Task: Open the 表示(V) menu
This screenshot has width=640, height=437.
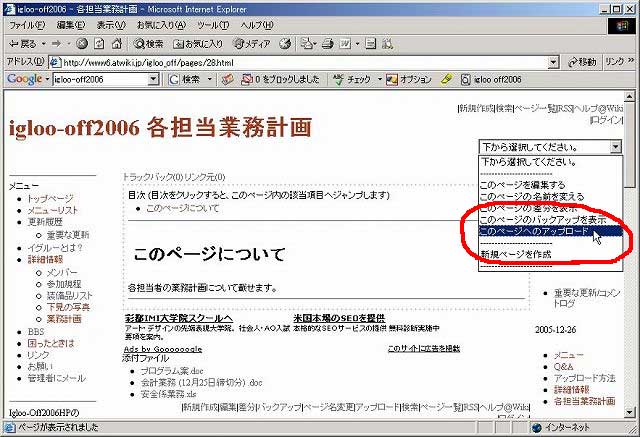Action: [111, 25]
